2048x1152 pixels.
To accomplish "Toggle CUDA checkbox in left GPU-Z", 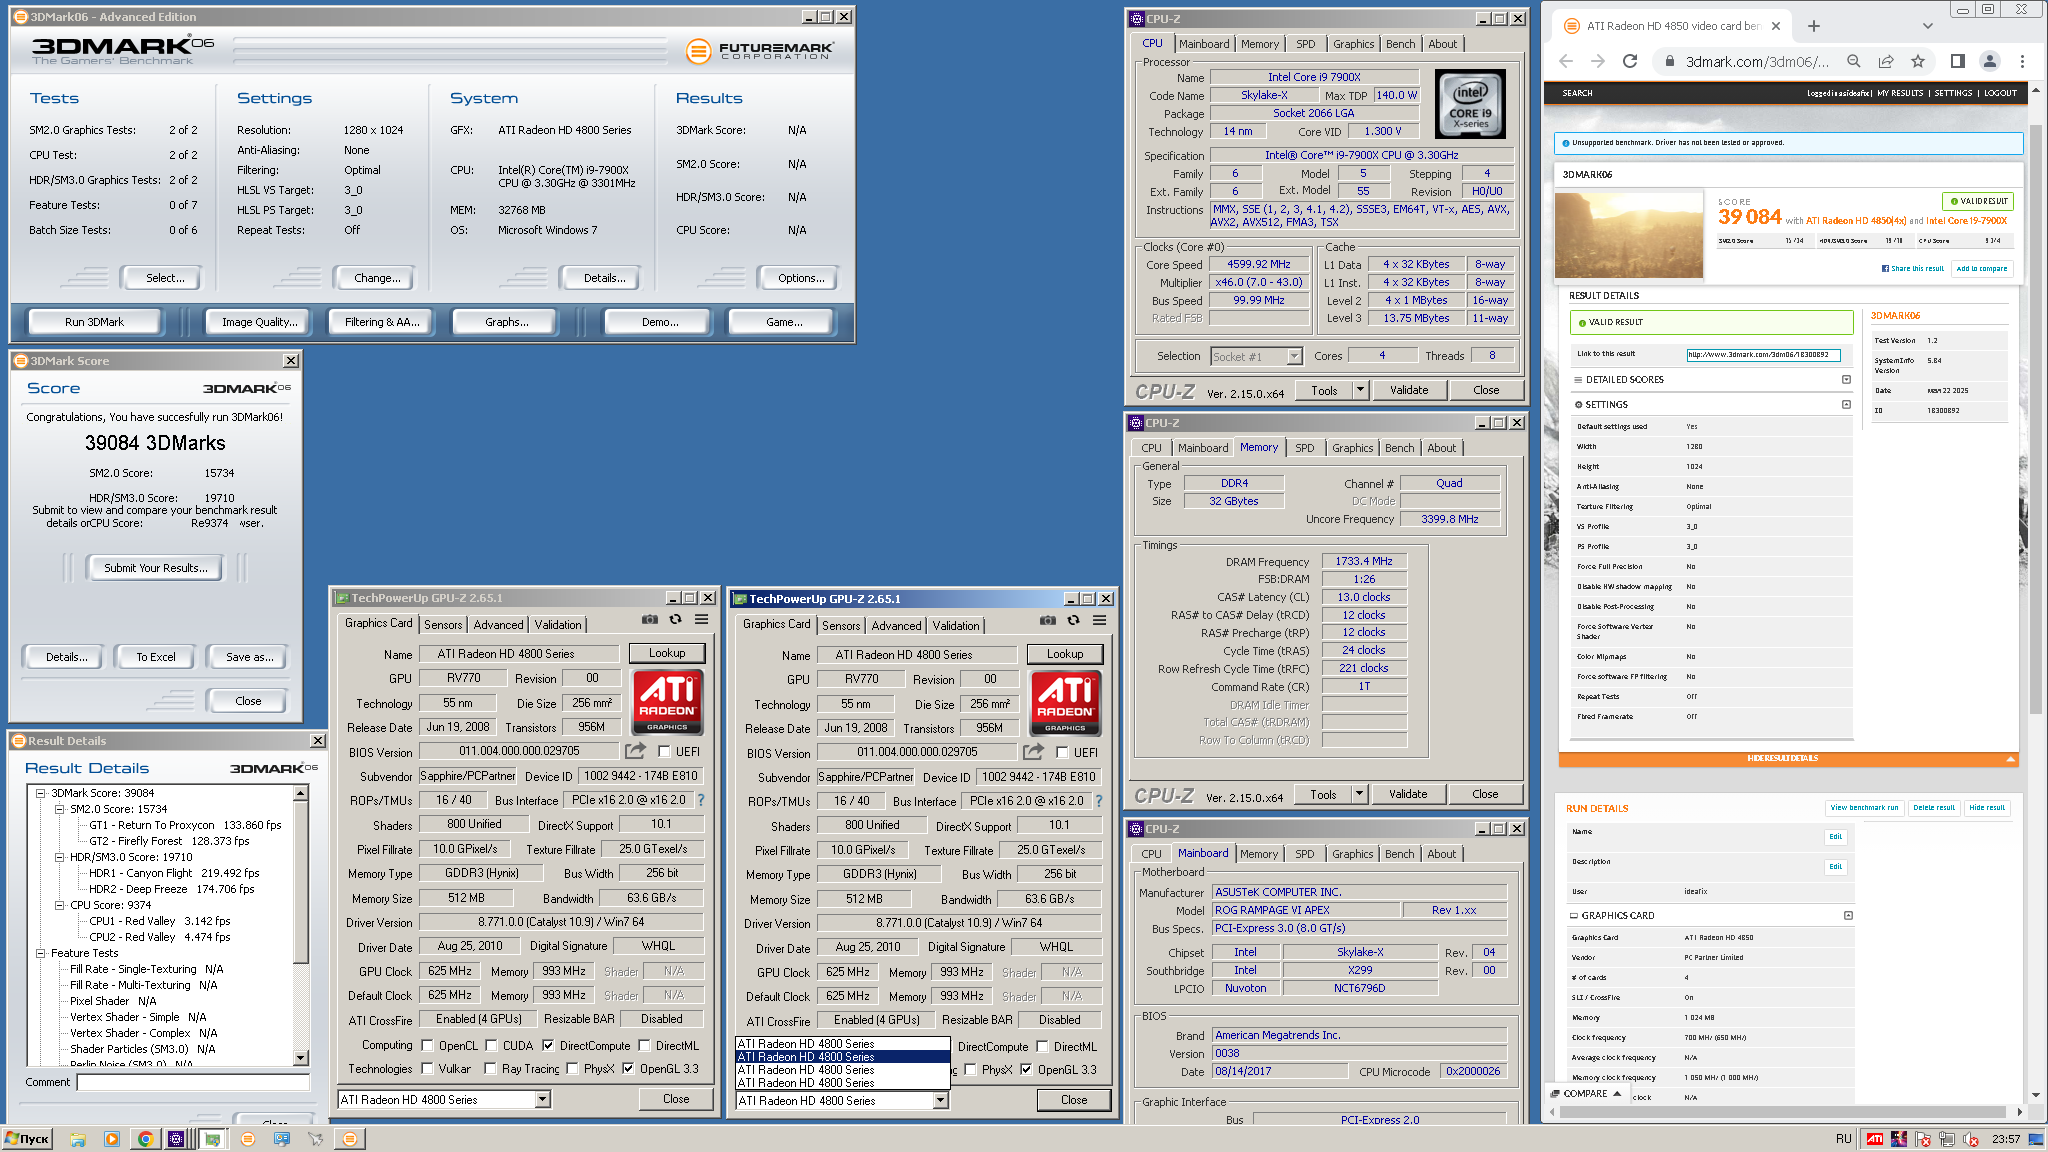I will (x=491, y=1045).
